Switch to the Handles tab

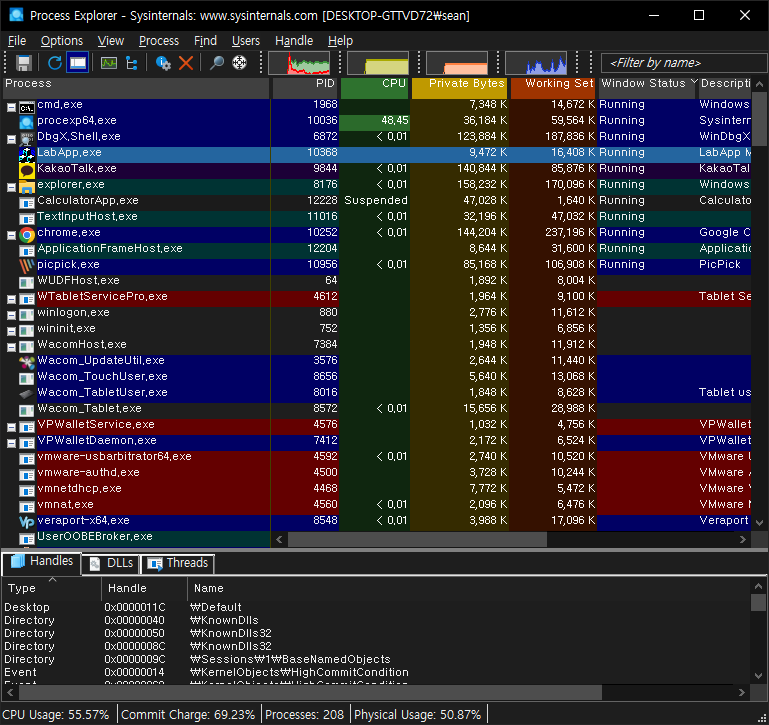[x=41, y=562]
